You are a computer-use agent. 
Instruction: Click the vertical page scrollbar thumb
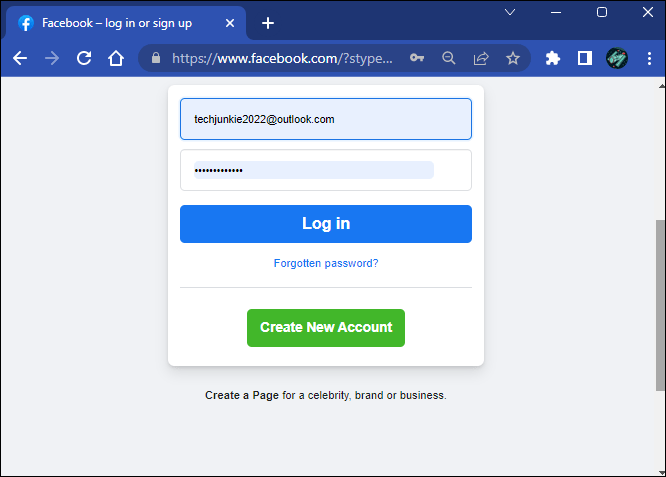coord(660,305)
